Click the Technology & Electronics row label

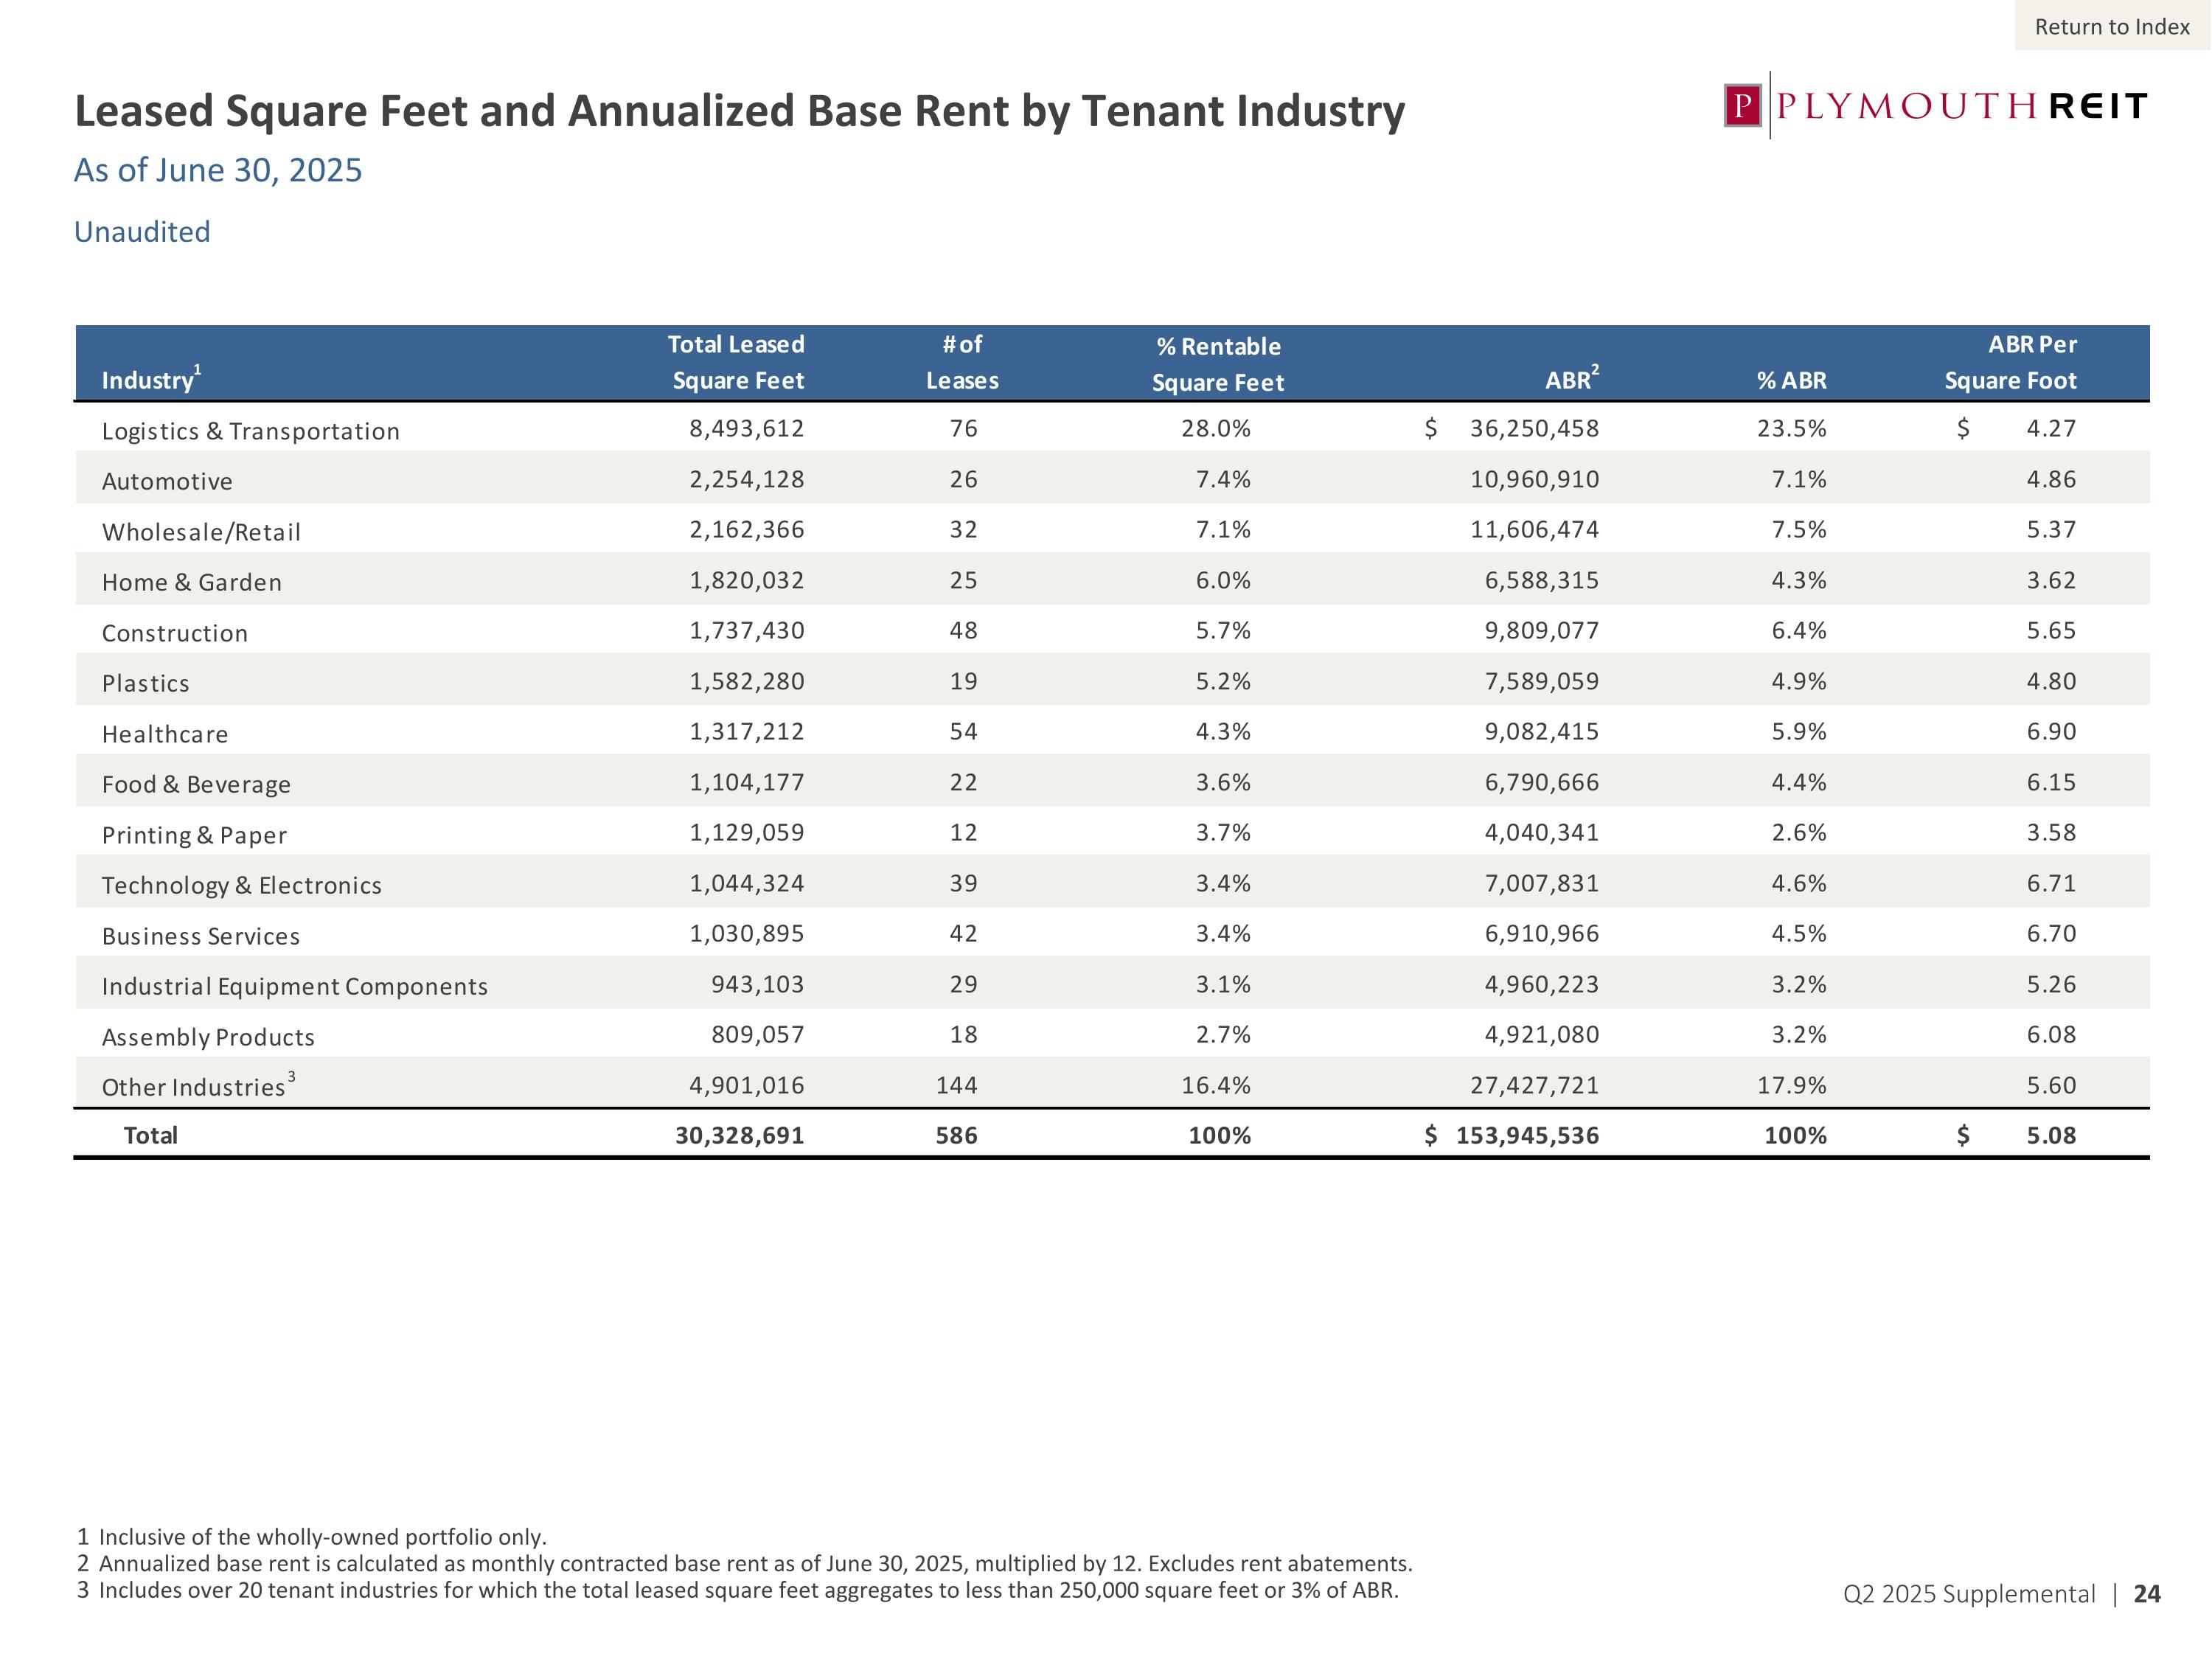click(x=241, y=885)
